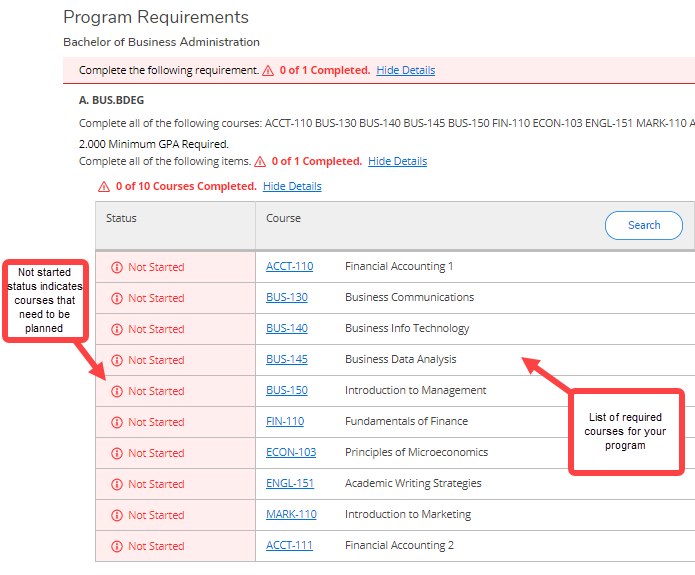
Task: Hide Details next to 0 of 1 Completed requirement banner
Action: tap(406, 70)
